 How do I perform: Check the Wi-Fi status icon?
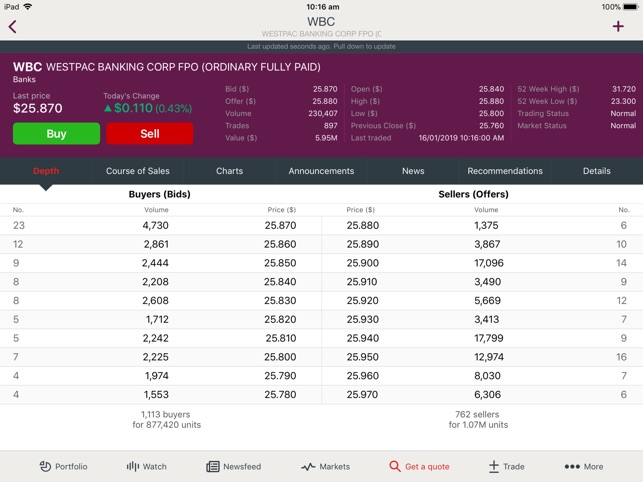(28, 7)
